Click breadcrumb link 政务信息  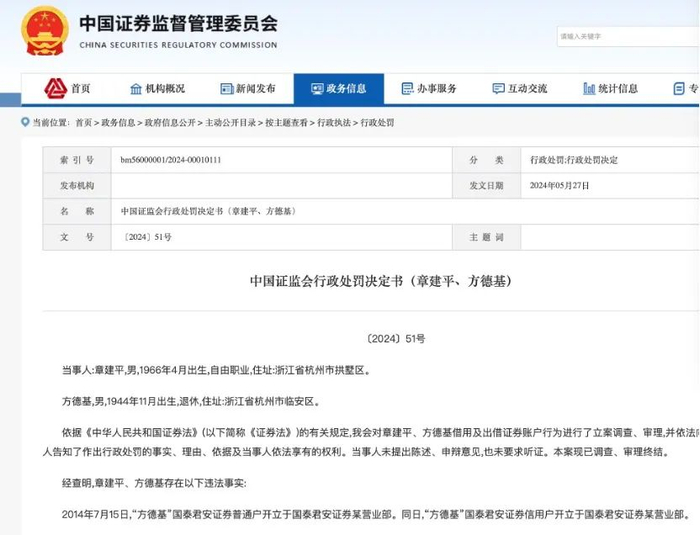click(x=118, y=122)
